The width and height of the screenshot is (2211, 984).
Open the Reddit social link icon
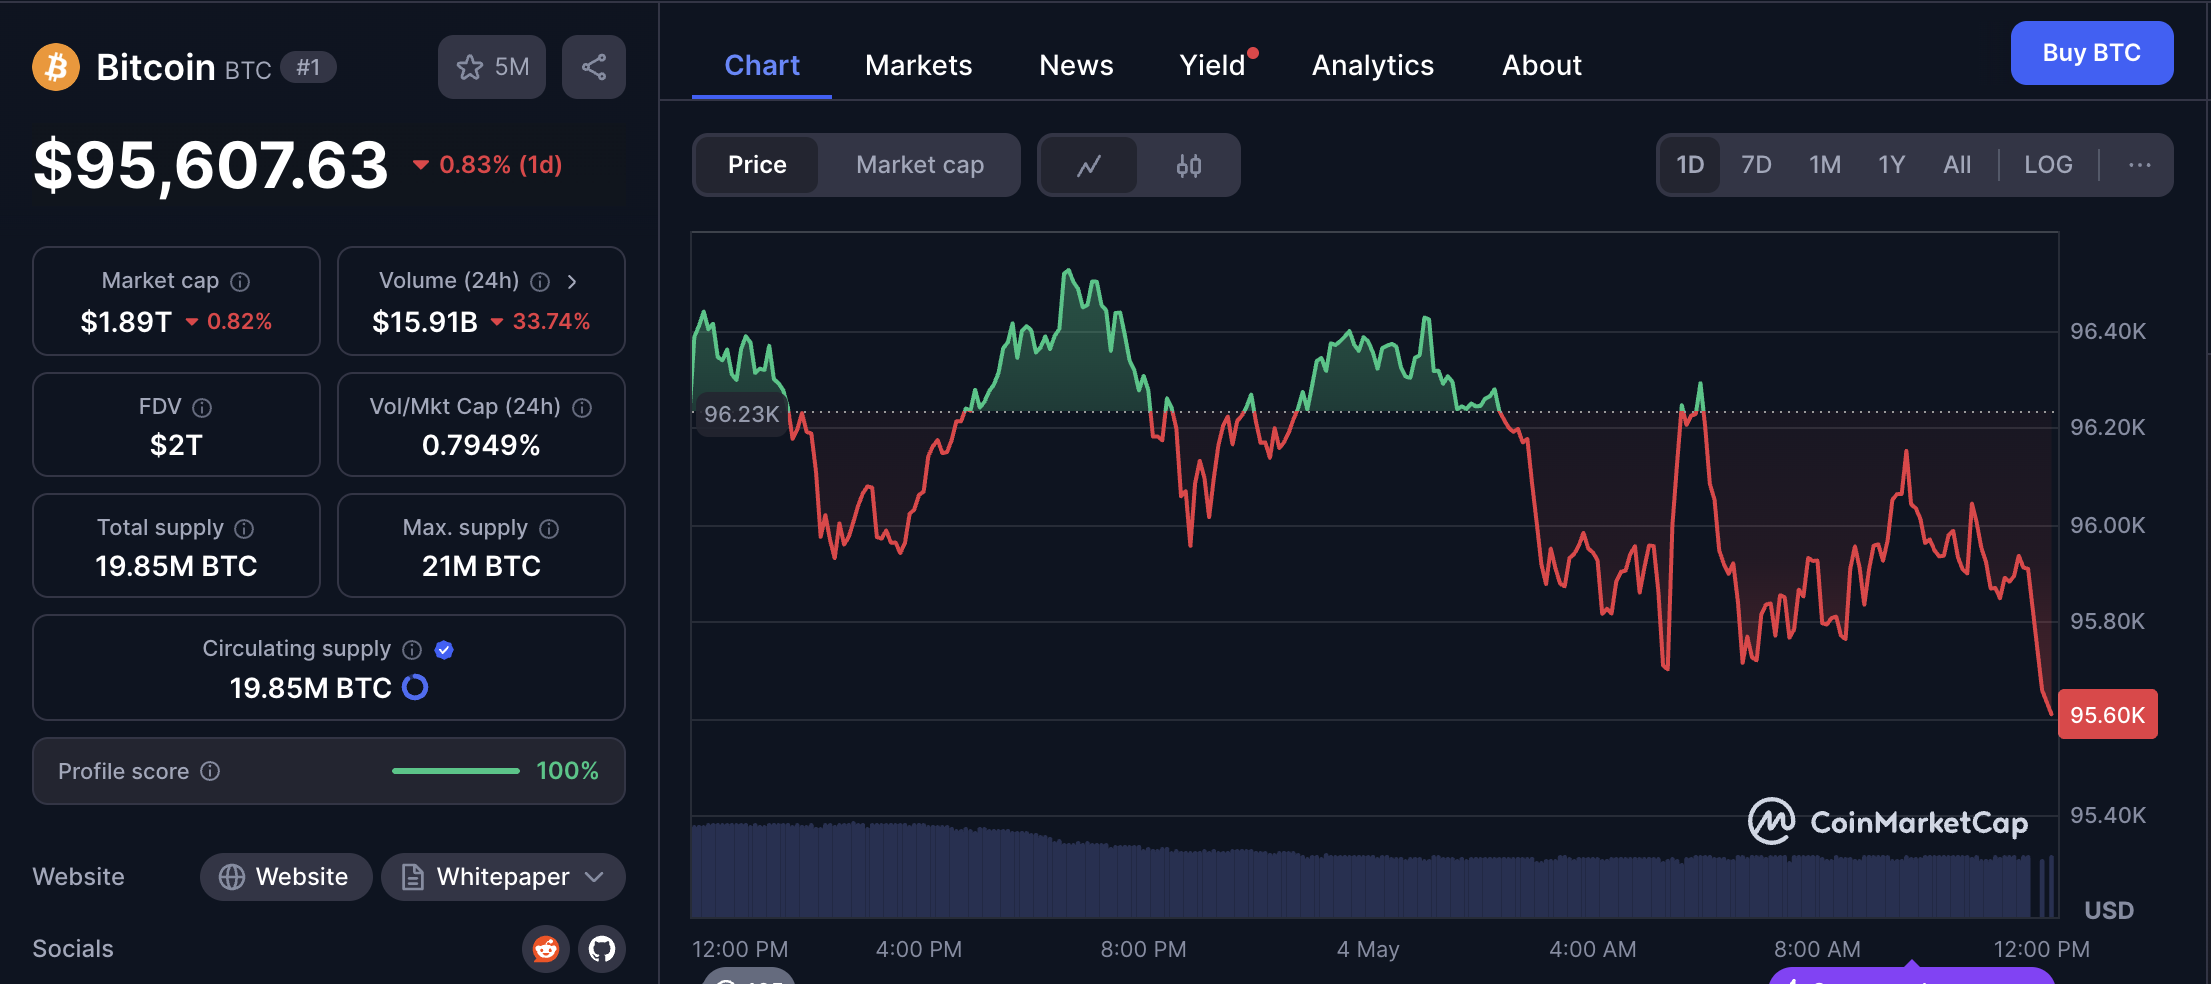(546, 948)
